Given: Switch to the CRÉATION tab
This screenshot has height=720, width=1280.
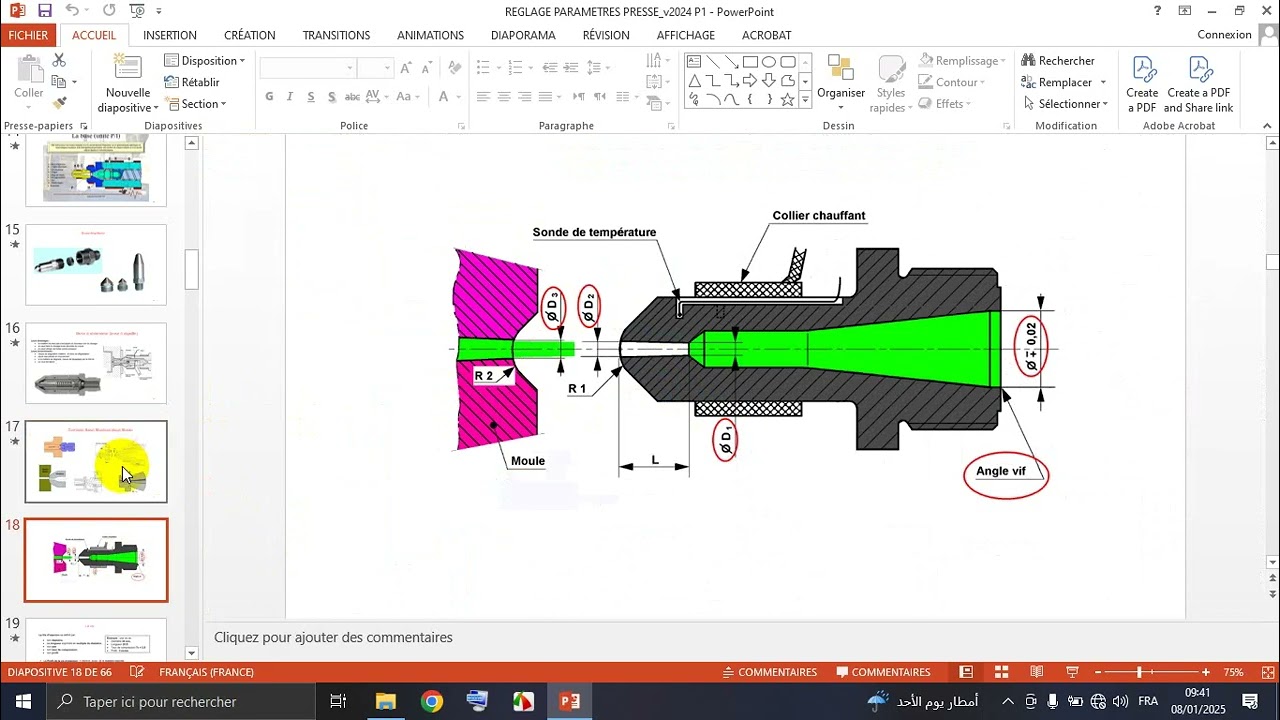Looking at the screenshot, I should 250,35.
